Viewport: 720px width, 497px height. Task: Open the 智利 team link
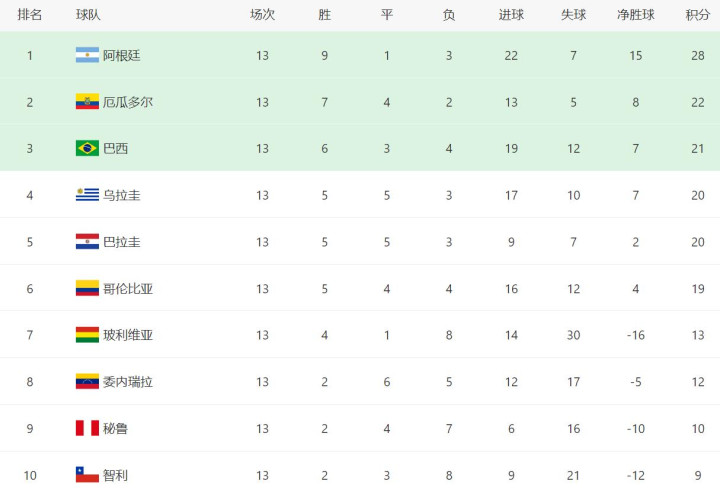[x=115, y=475]
